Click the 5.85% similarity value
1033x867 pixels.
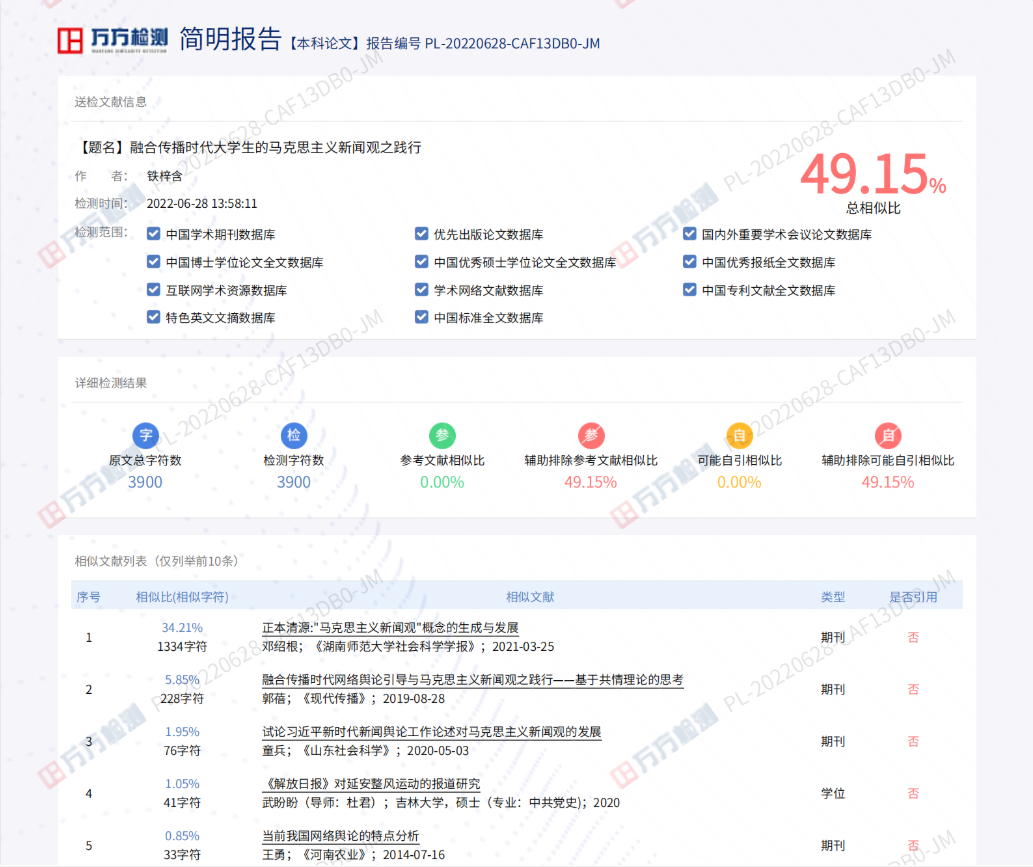point(182,680)
